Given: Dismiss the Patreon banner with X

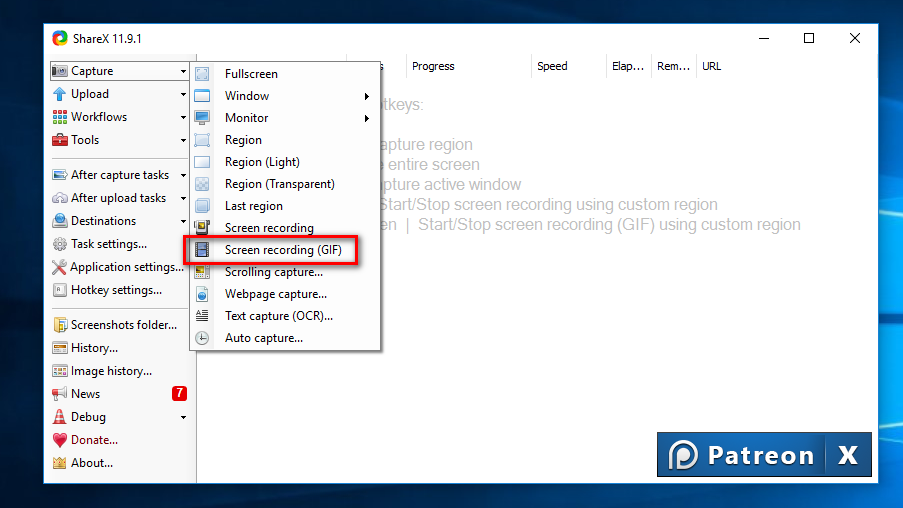Looking at the screenshot, I should pyautogui.click(x=848, y=455).
